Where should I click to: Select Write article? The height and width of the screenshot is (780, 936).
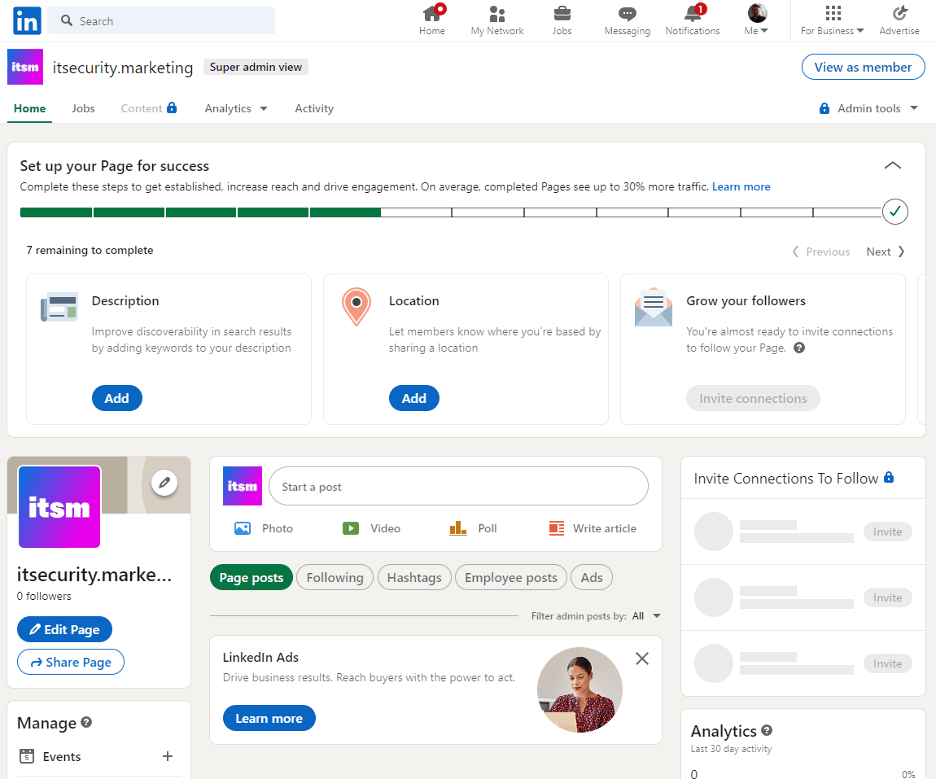592,528
